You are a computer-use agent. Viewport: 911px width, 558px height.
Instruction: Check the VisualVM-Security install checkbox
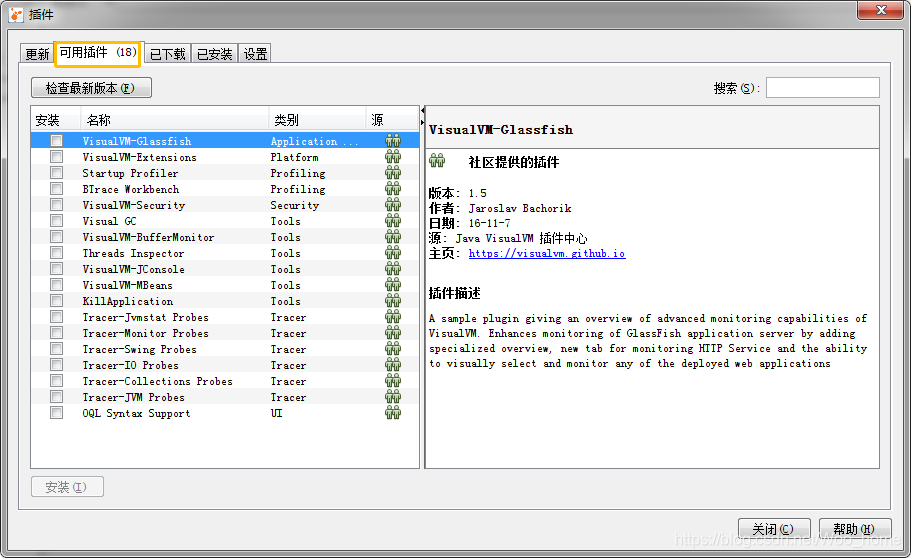(x=56, y=205)
